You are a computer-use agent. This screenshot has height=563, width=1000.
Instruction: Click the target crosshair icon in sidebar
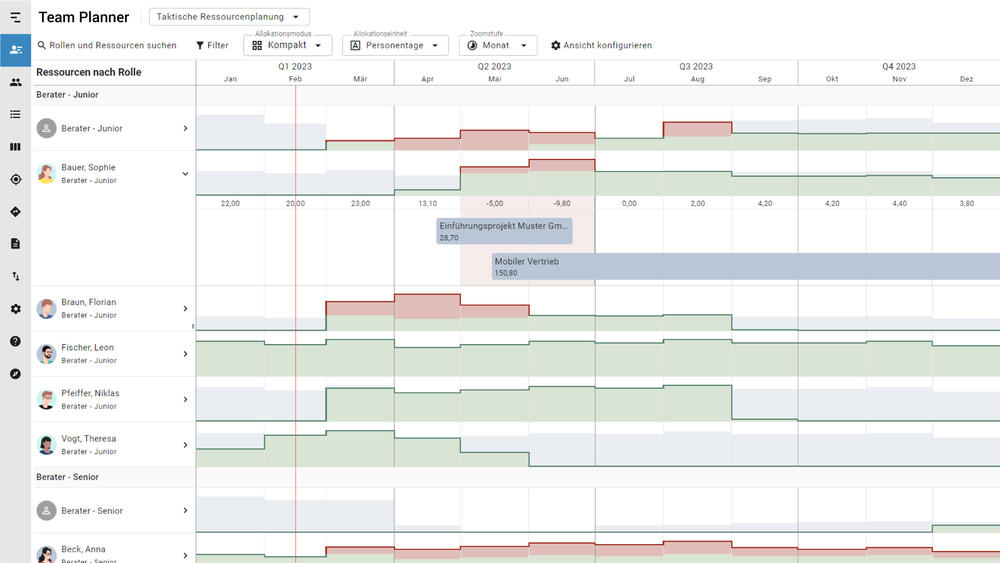15,179
